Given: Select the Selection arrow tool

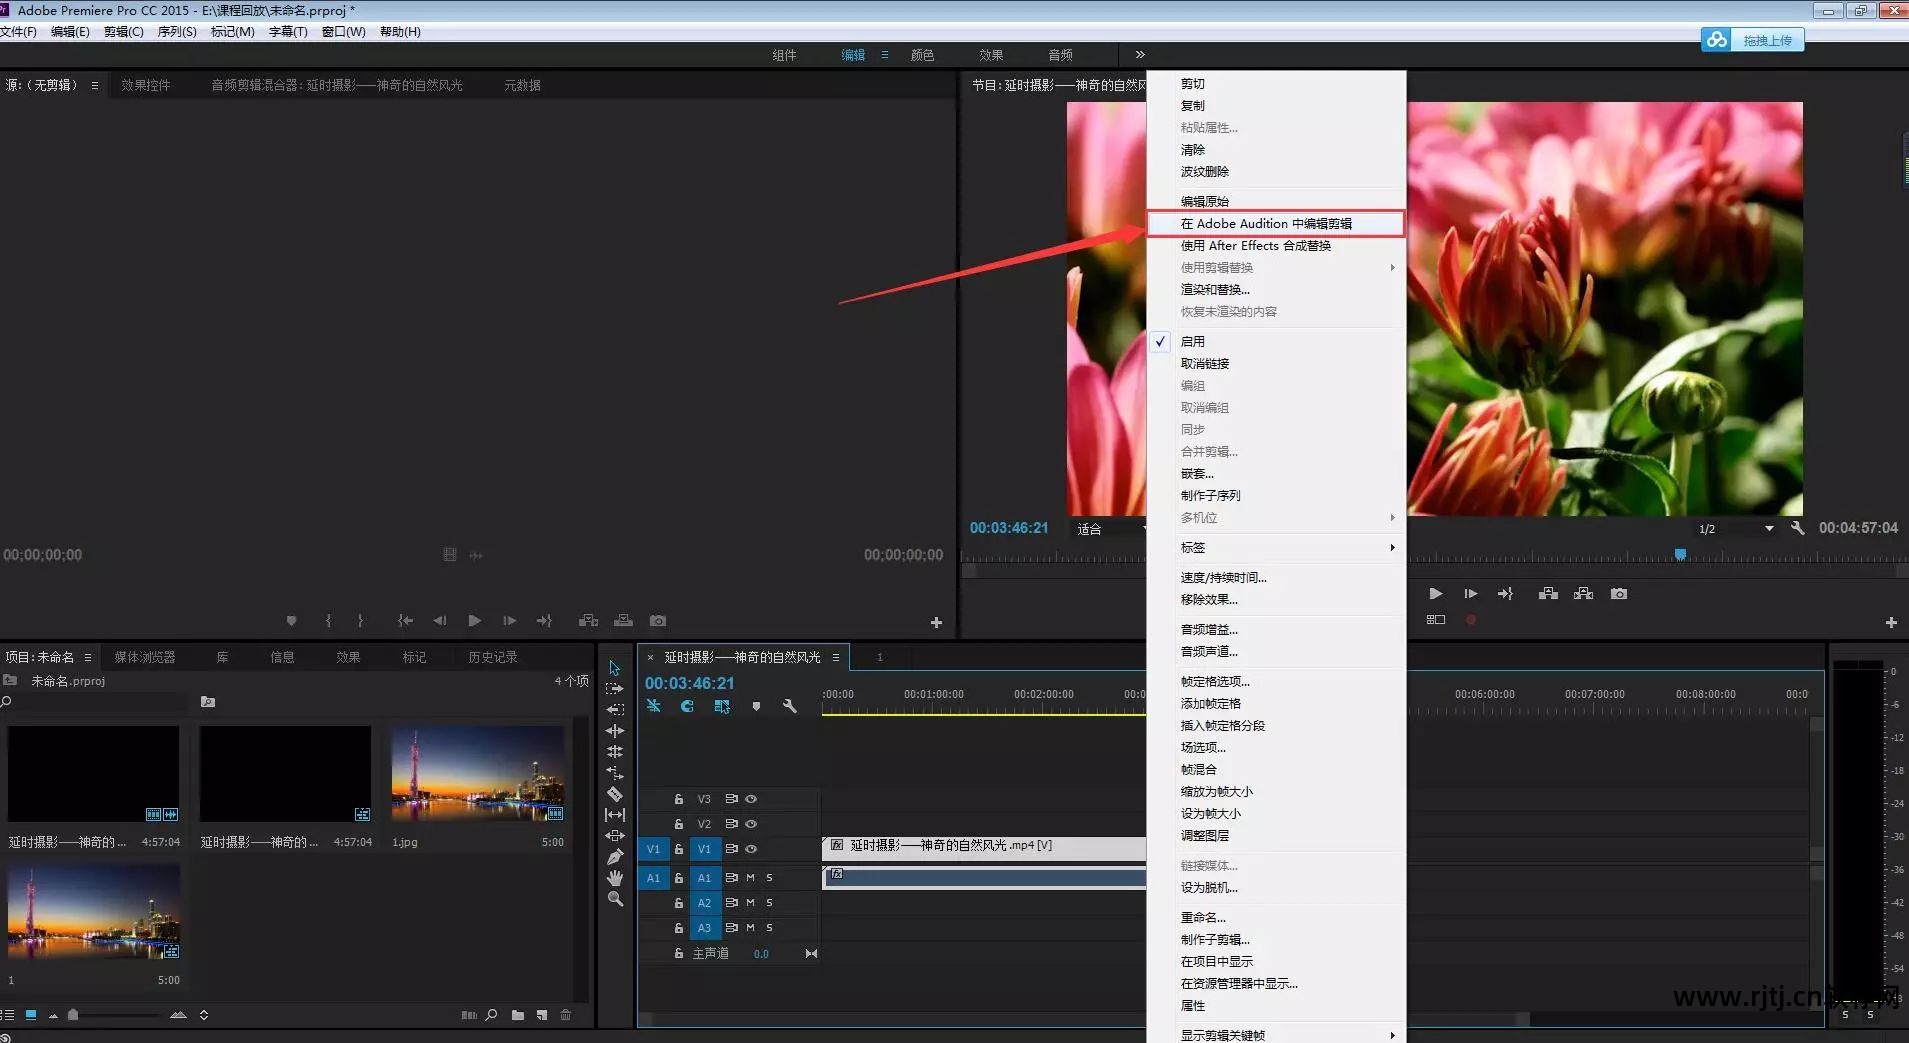Looking at the screenshot, I should coord(615,668).
